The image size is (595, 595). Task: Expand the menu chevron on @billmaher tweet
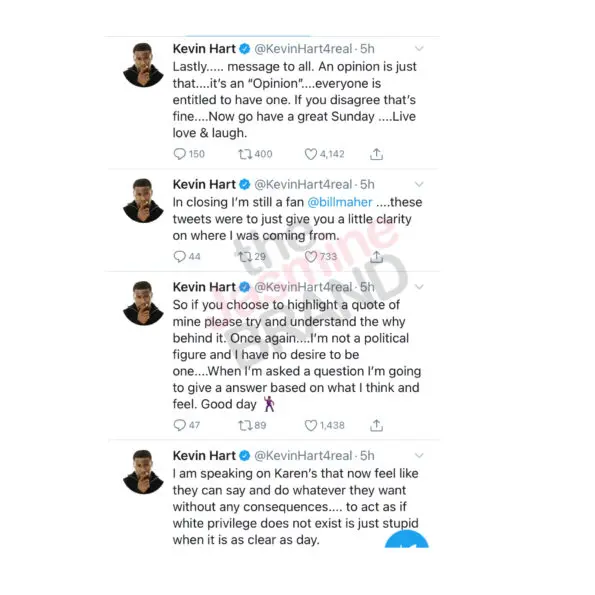coord(419,184)
